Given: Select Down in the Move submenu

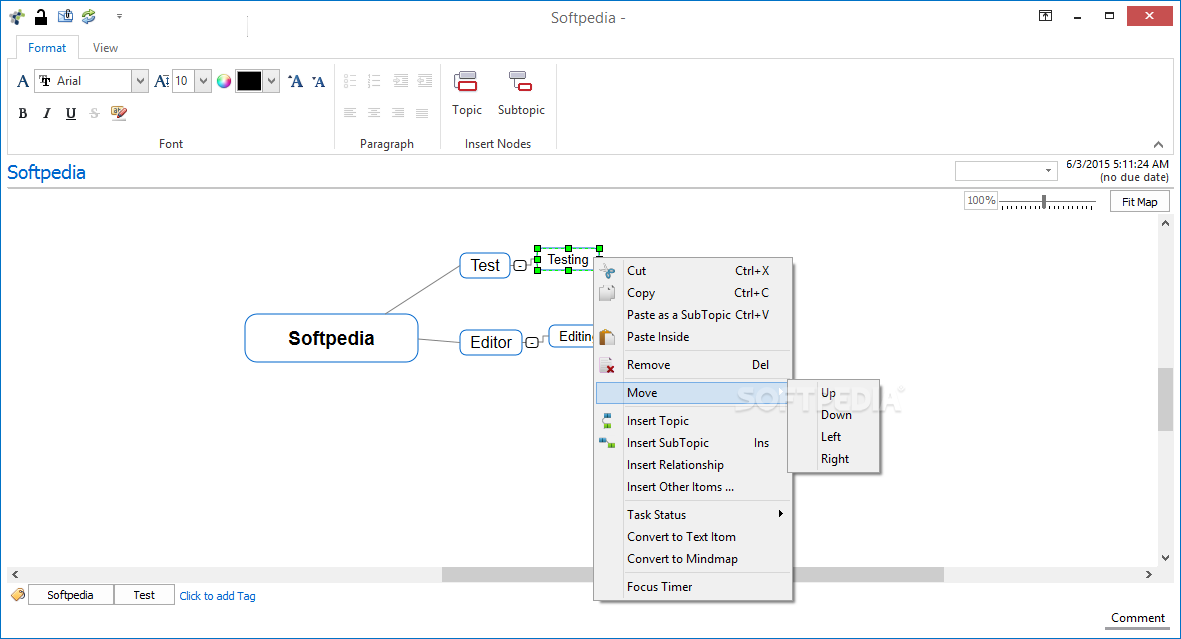Looking at the screenshot, I should click(834, 414).
